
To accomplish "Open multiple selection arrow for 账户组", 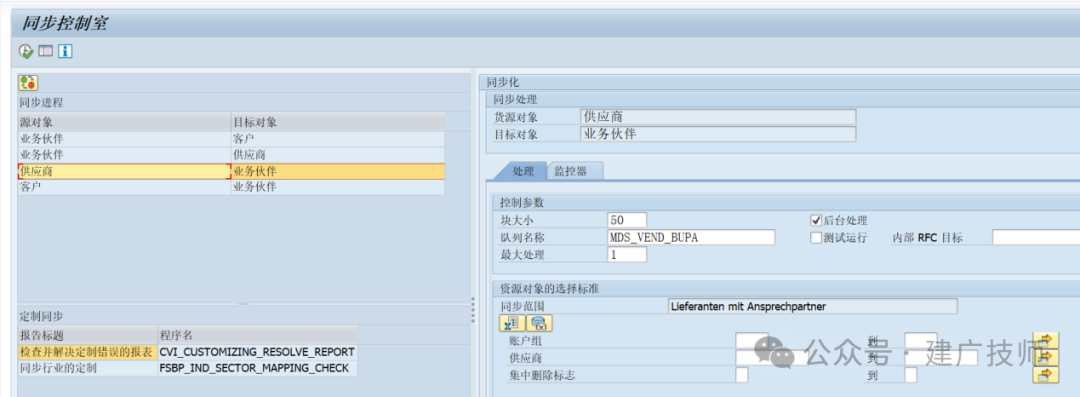I will pos(1046,340).
